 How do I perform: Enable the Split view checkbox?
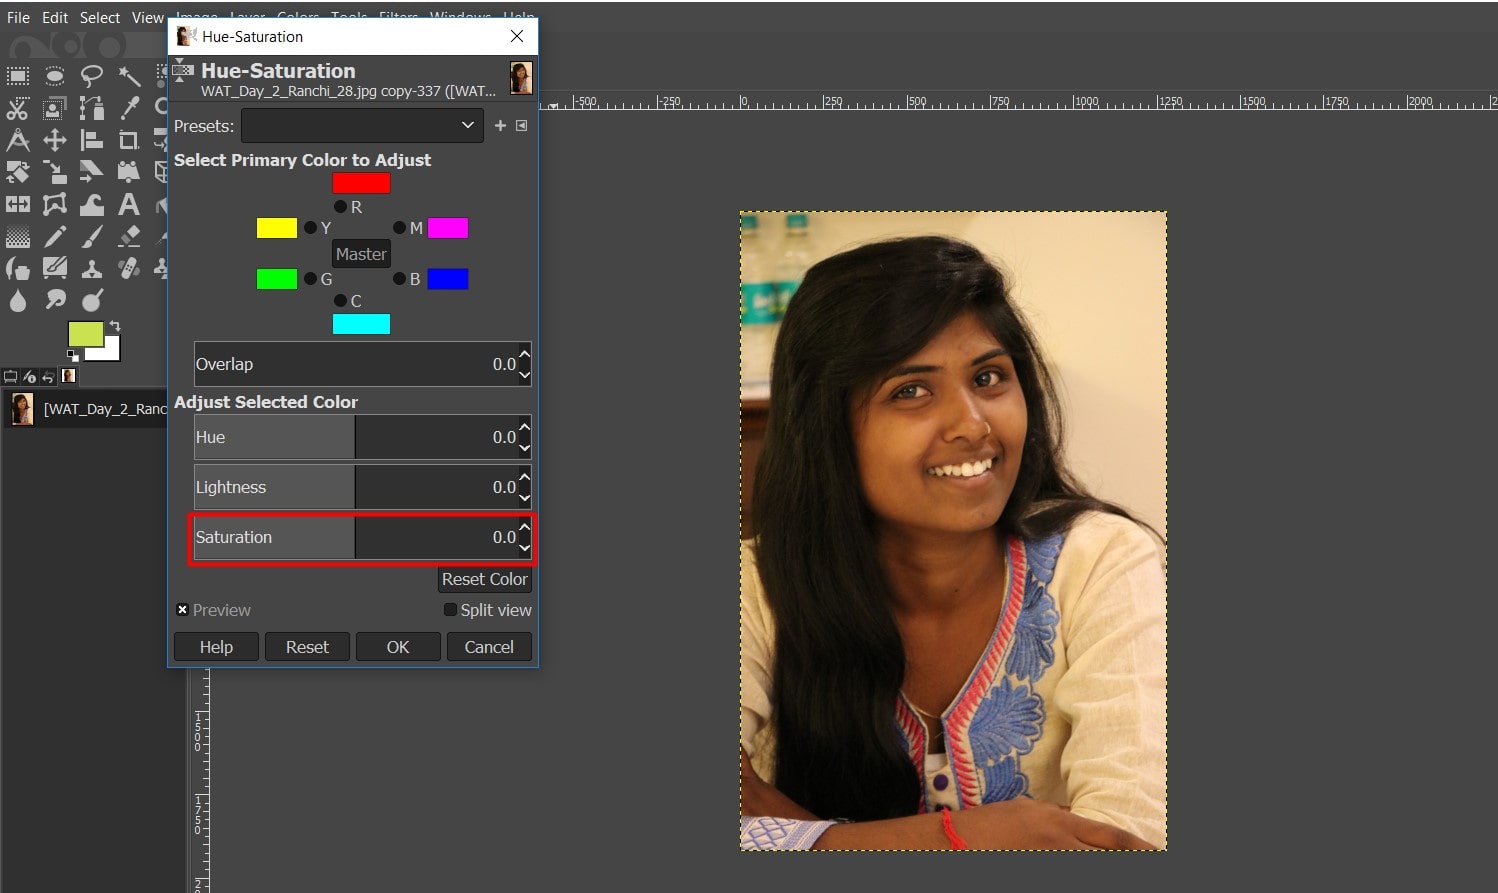[x=450, y=610]
